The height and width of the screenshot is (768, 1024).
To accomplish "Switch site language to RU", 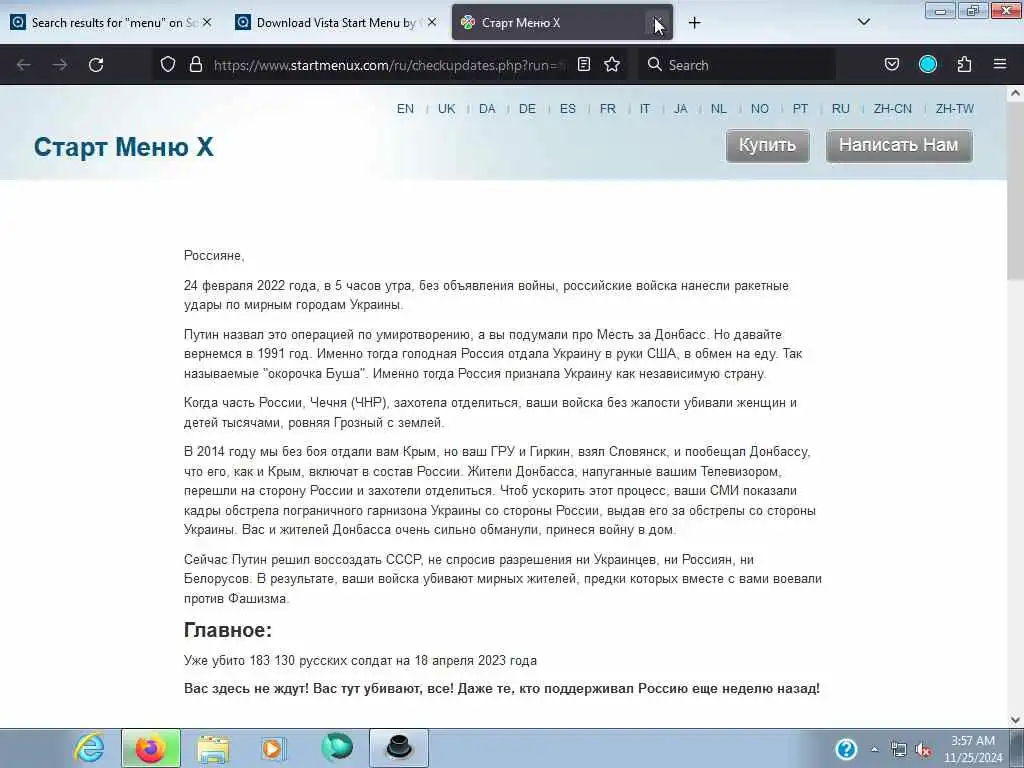I will coord(840,109).
